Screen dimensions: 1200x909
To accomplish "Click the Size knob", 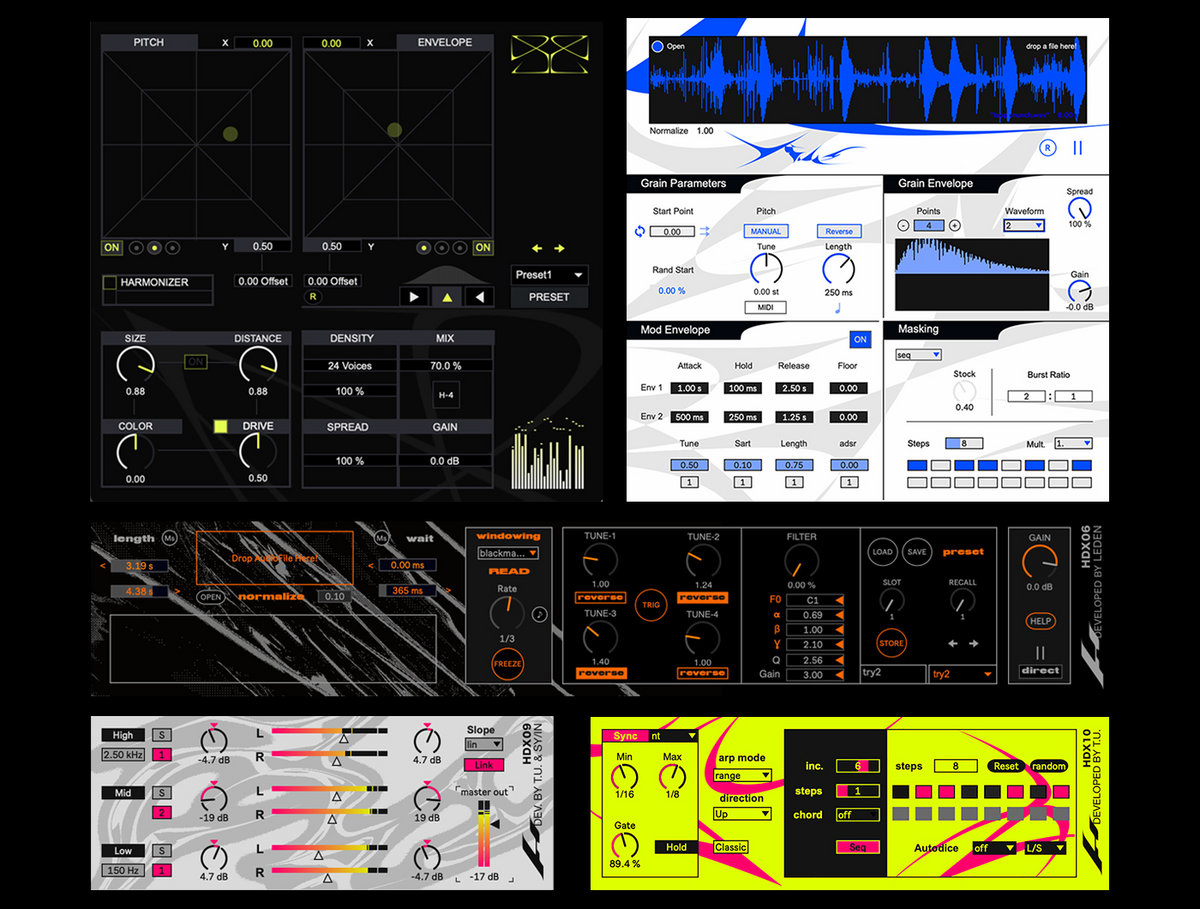I will point(135,367).
